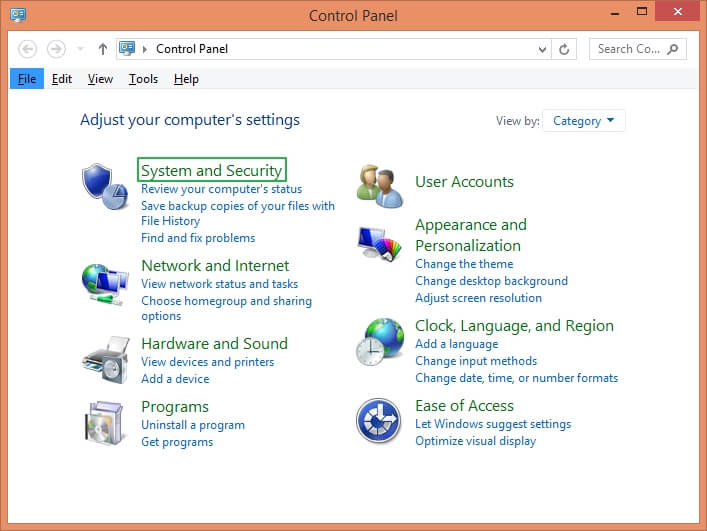
Task: Click the Clock, Language, and Region icon
Action: 380,342
